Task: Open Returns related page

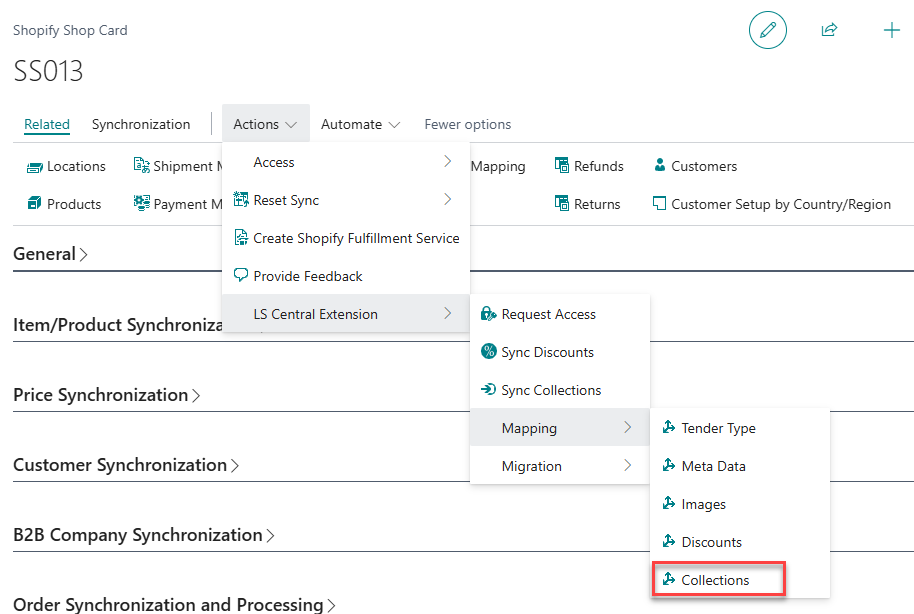Action: click(x=587, y=204)
